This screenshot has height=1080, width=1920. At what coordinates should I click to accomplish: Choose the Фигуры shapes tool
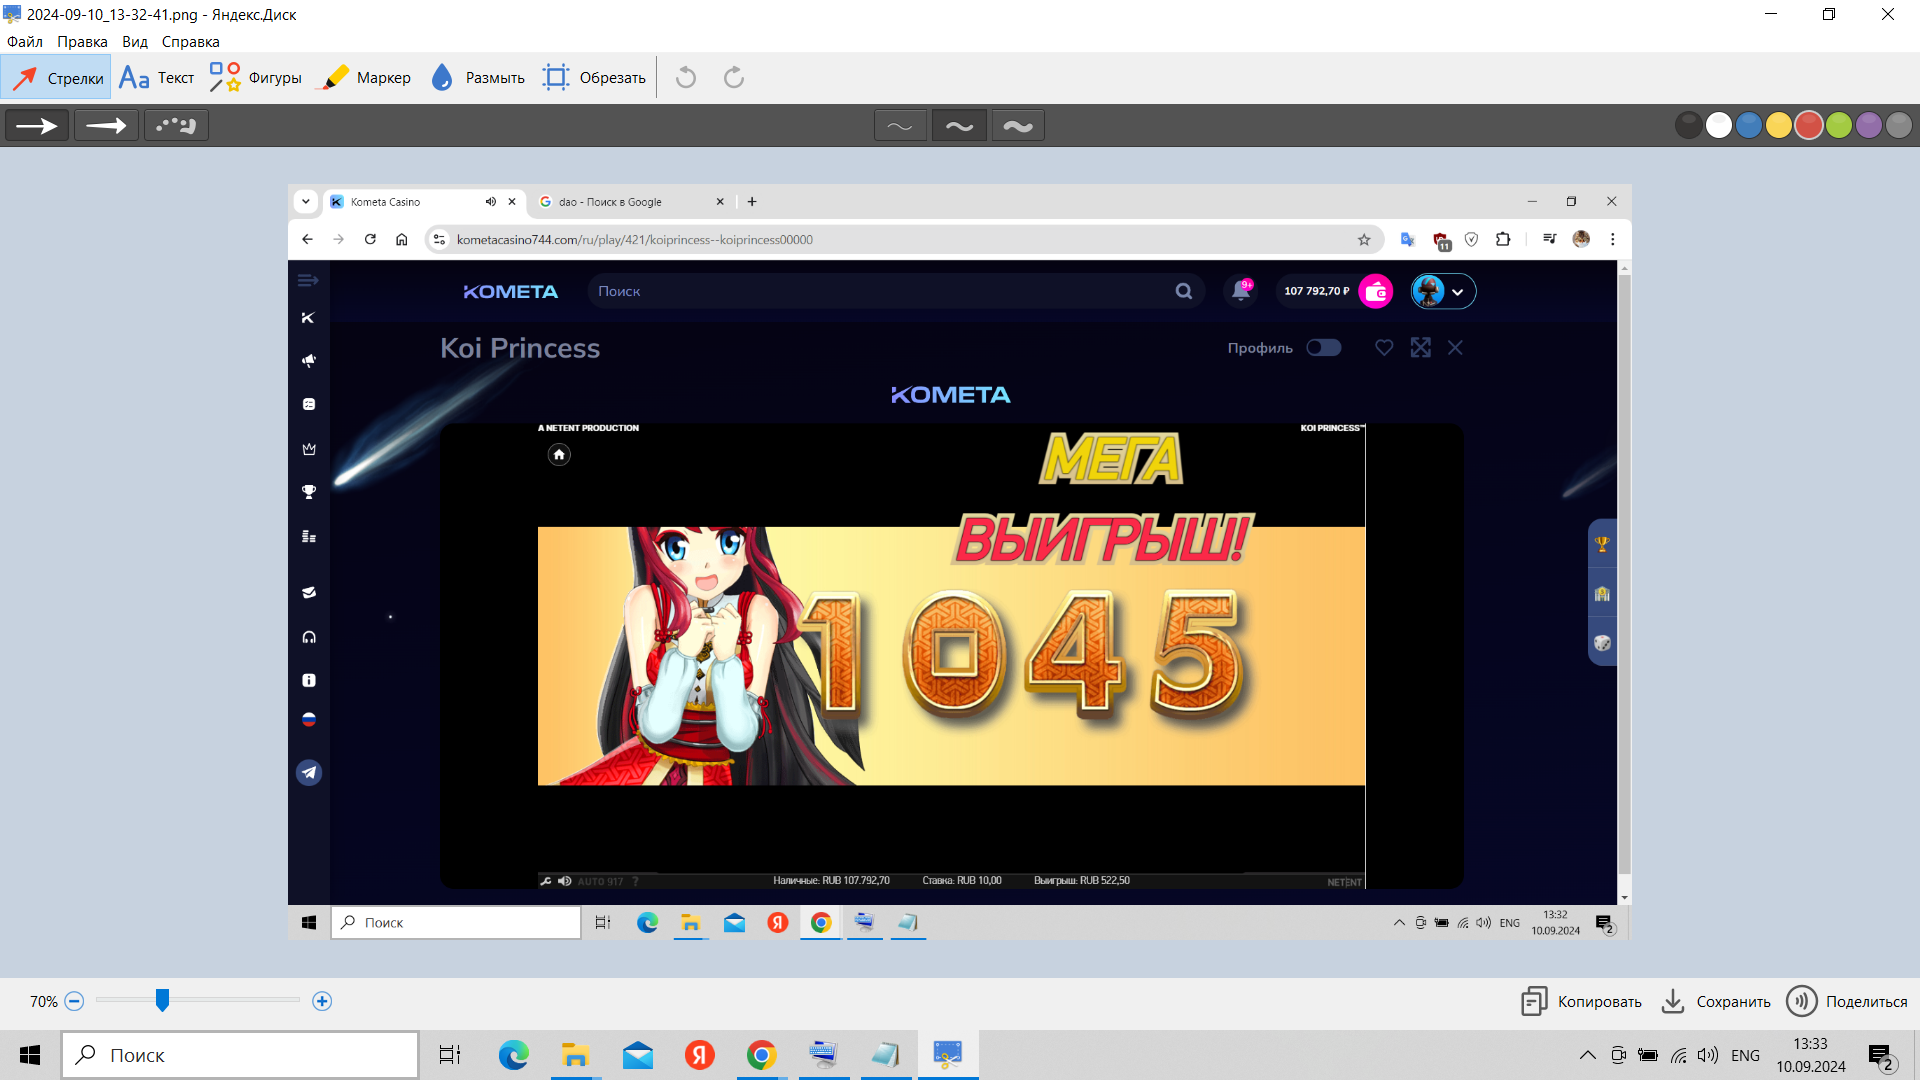(x=256, y=78)
